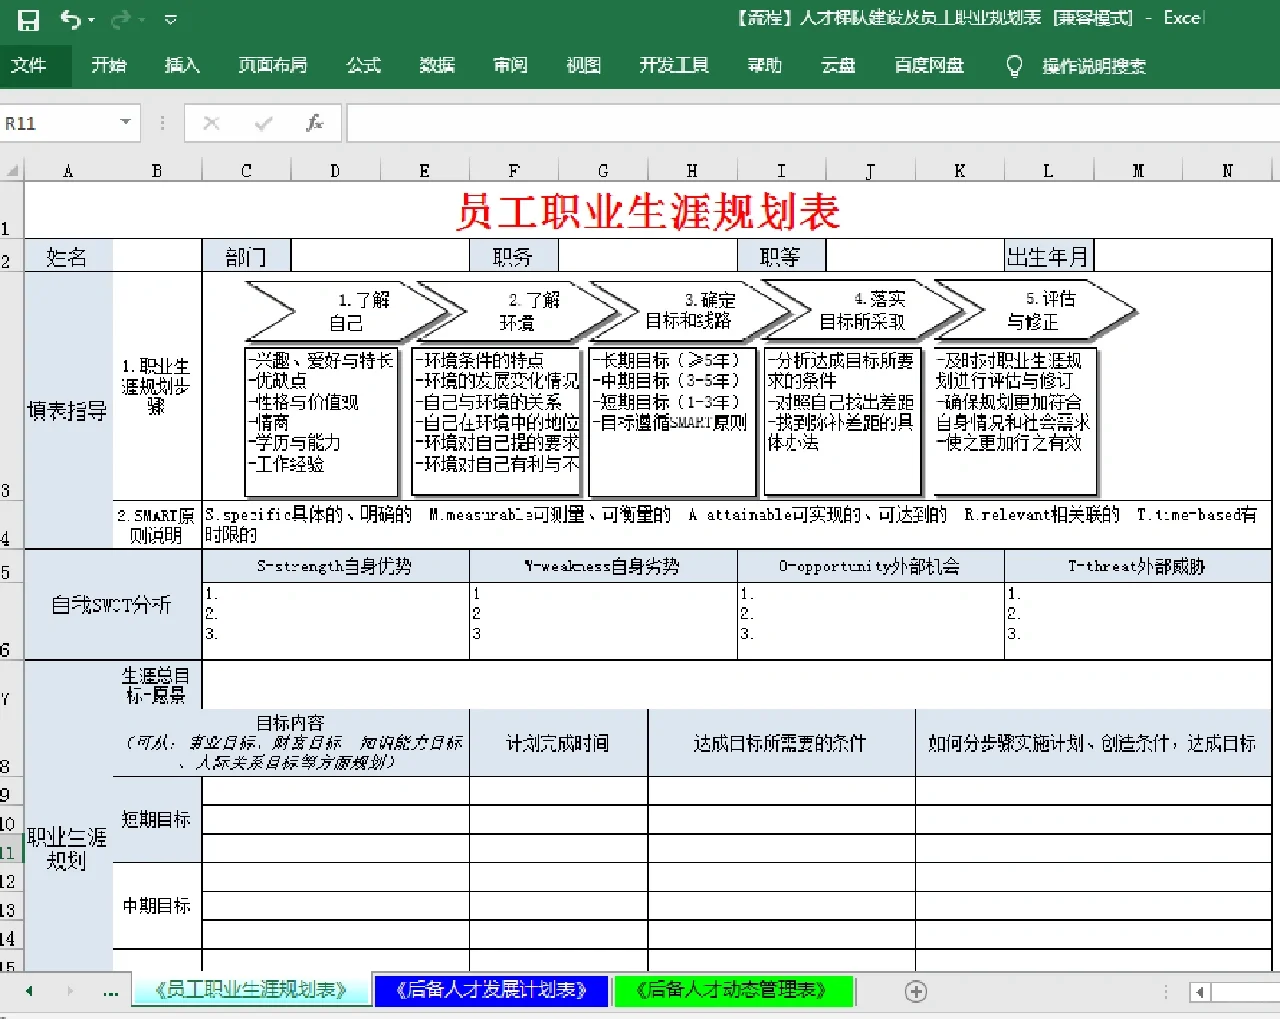Click the arrow shape 5.评估与修正
1280x1019 pixels.
(1034, 311)
